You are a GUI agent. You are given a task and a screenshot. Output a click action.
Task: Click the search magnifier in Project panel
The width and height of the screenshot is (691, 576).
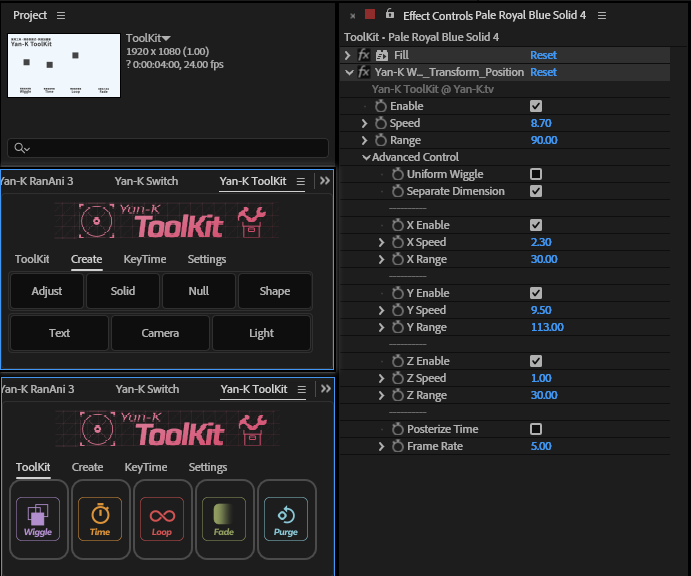pos(21,148)
